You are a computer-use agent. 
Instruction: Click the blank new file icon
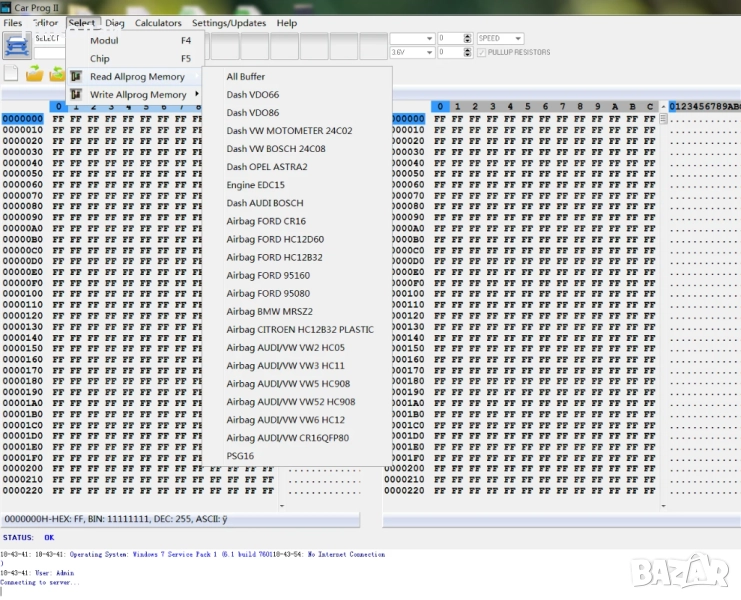[x=11, y=74]
